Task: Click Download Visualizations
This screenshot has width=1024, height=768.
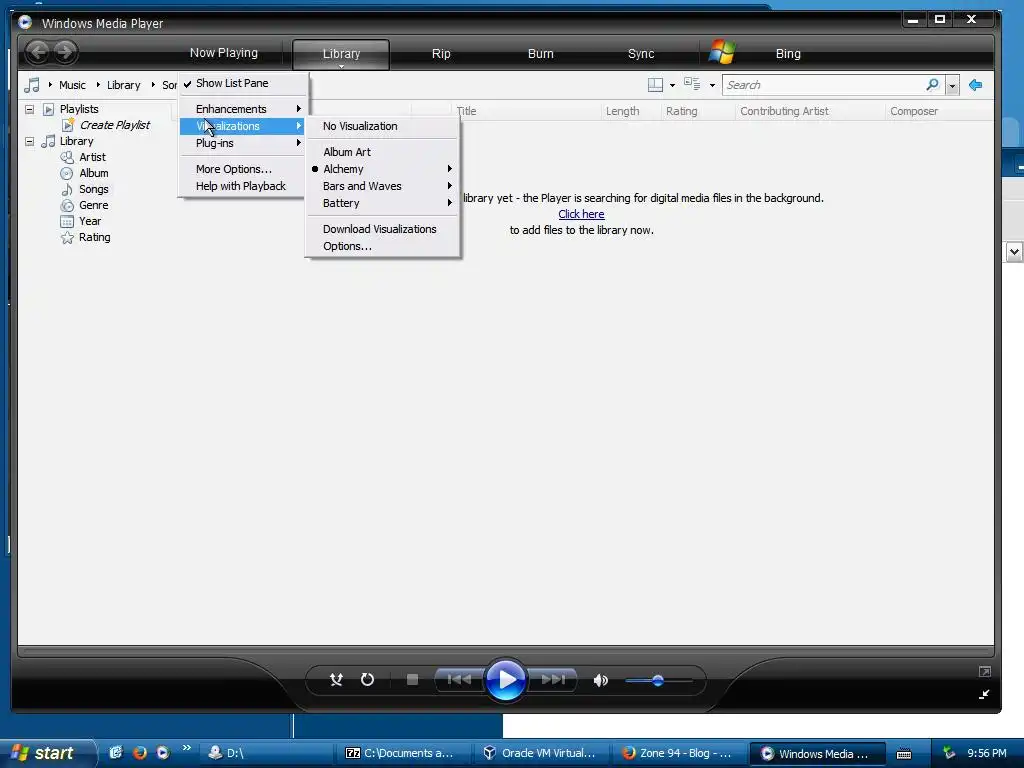Action: point(382,229)
